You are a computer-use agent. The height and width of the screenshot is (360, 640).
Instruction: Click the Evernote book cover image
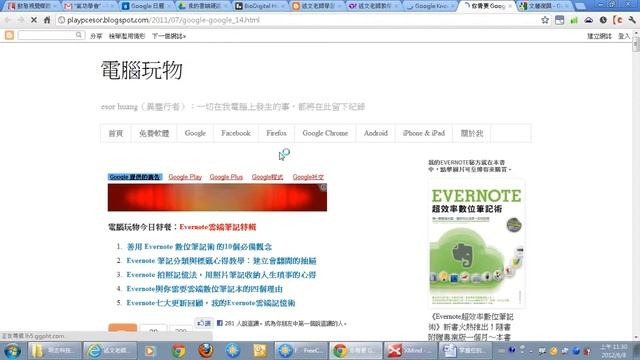[477, 244]
